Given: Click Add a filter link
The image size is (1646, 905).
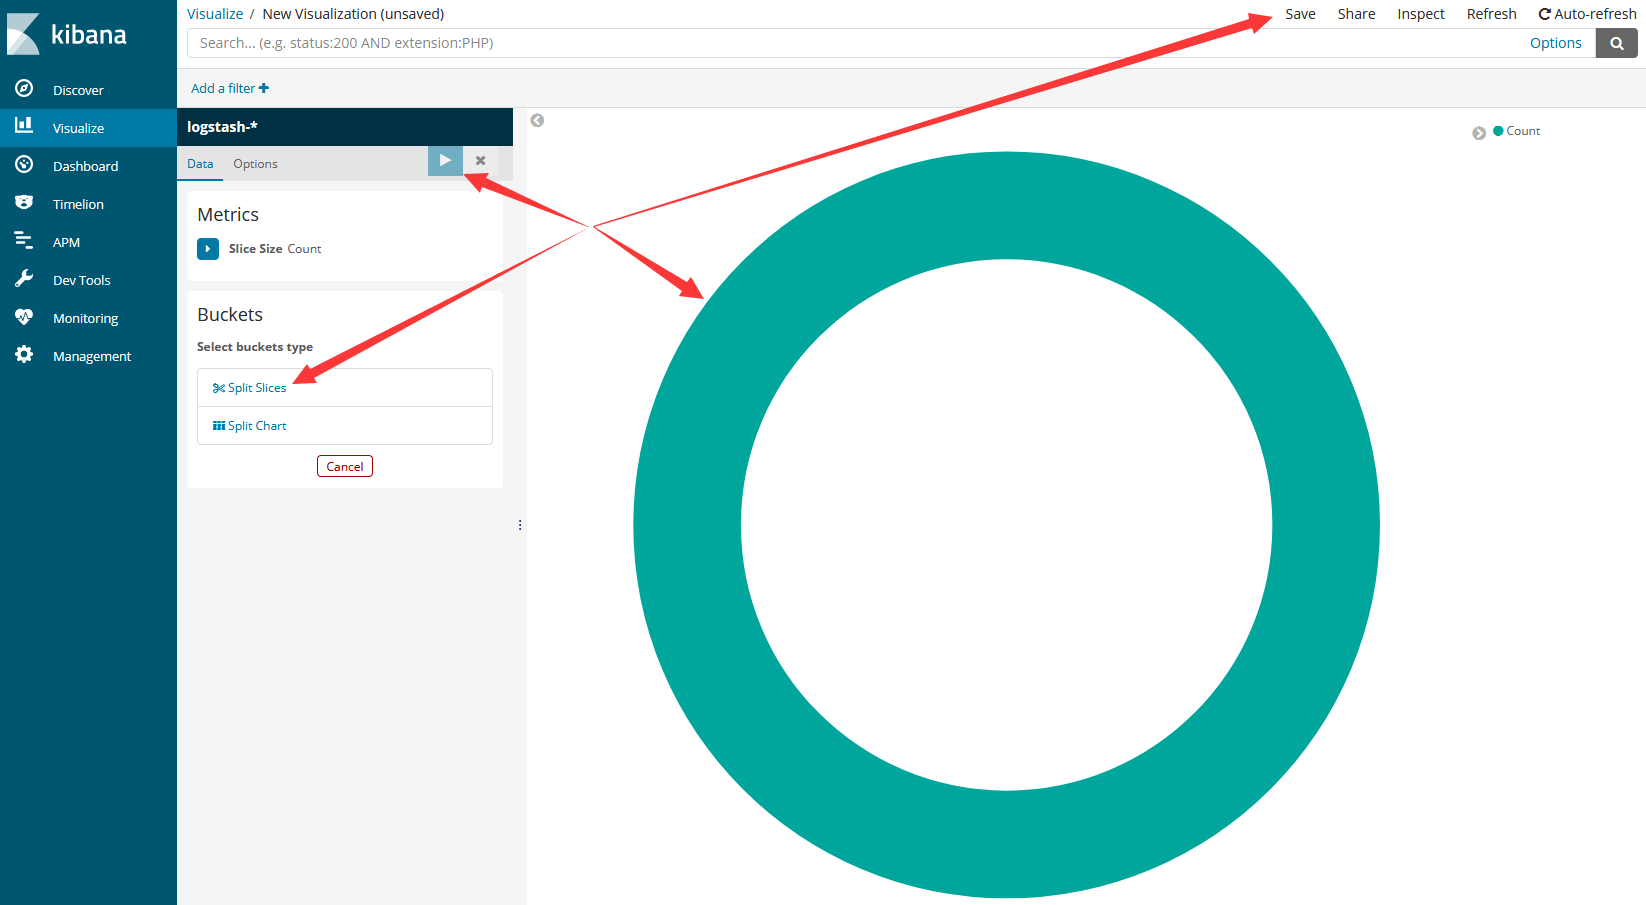Looking at the screenshot, I should tap(230, 88).
